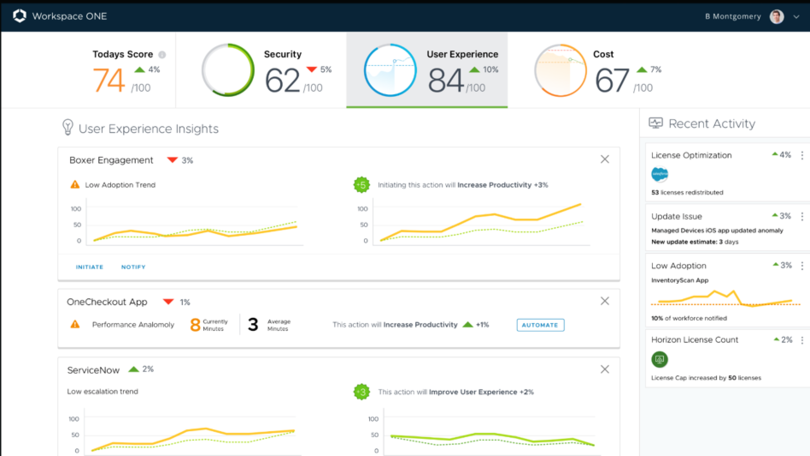Open the B Montgomery user avatar
Image resolution: width=810 pixels, height=456 pixels.
(x=776, y=17)
